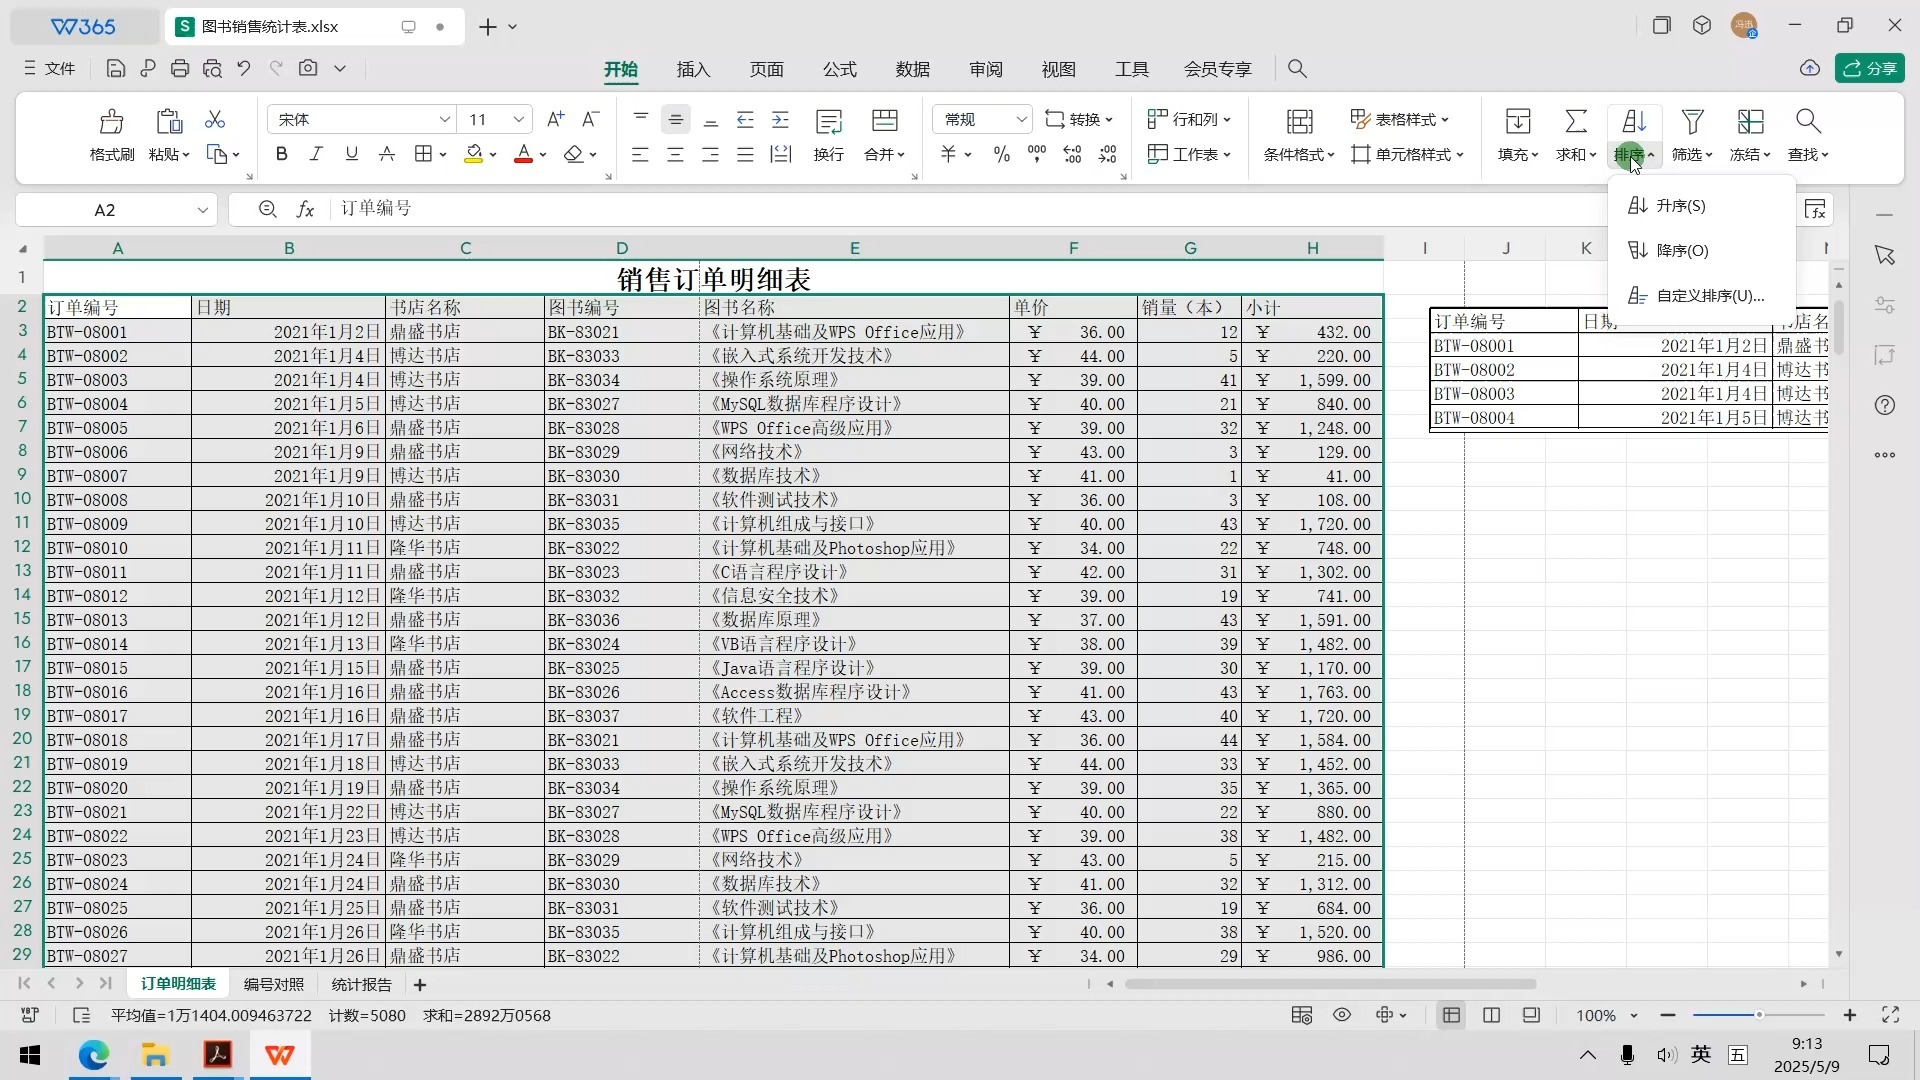
Task: Click the 分享 share button
Action: (x=1871, y=68)
